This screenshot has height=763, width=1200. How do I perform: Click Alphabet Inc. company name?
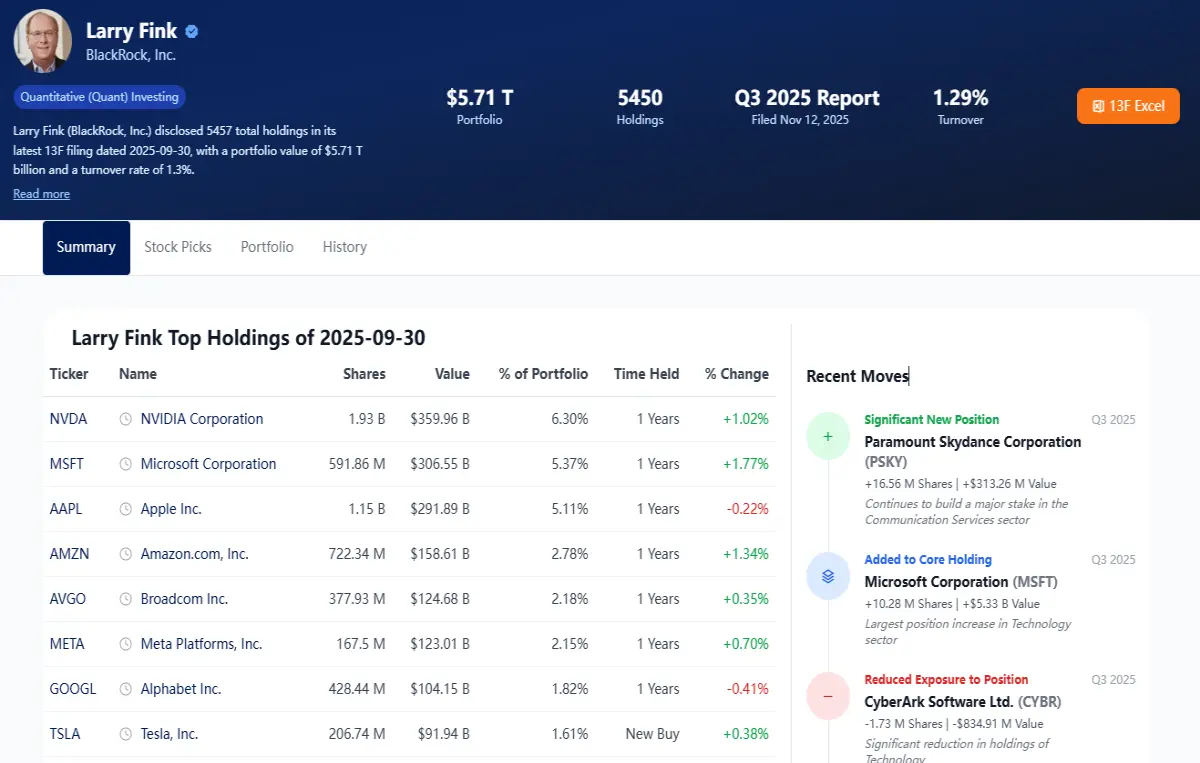pos(181,689)
